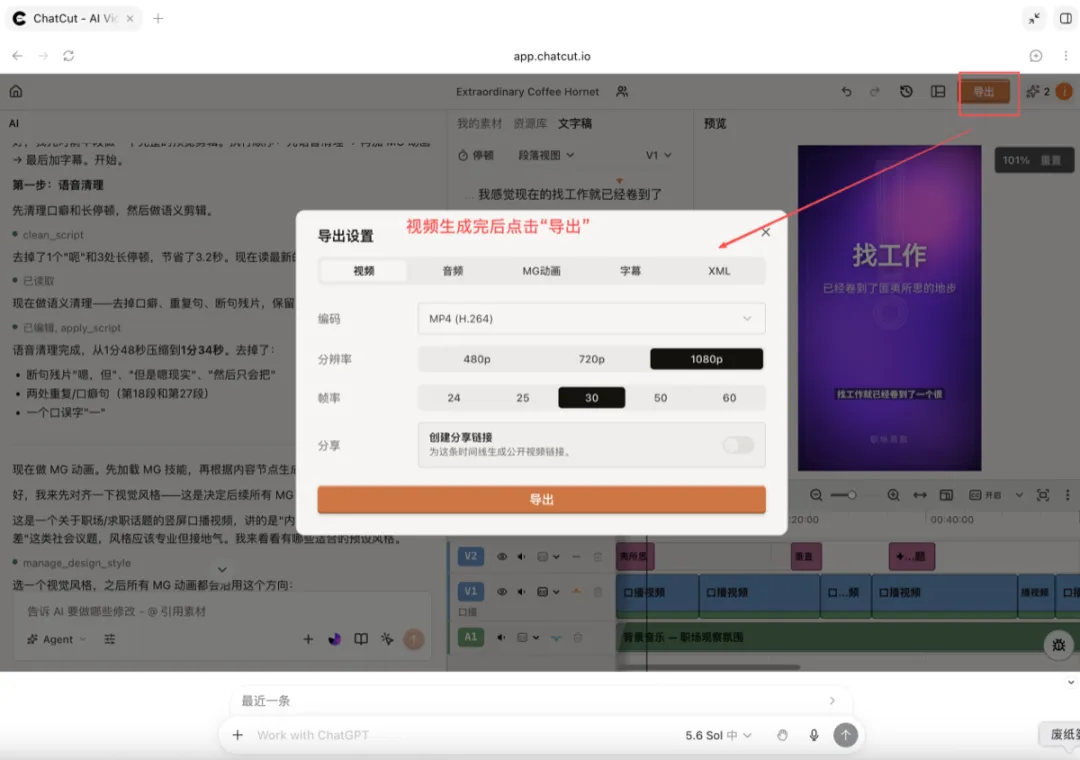Open the credits sparkle icon showing 2

(1038, 91)
